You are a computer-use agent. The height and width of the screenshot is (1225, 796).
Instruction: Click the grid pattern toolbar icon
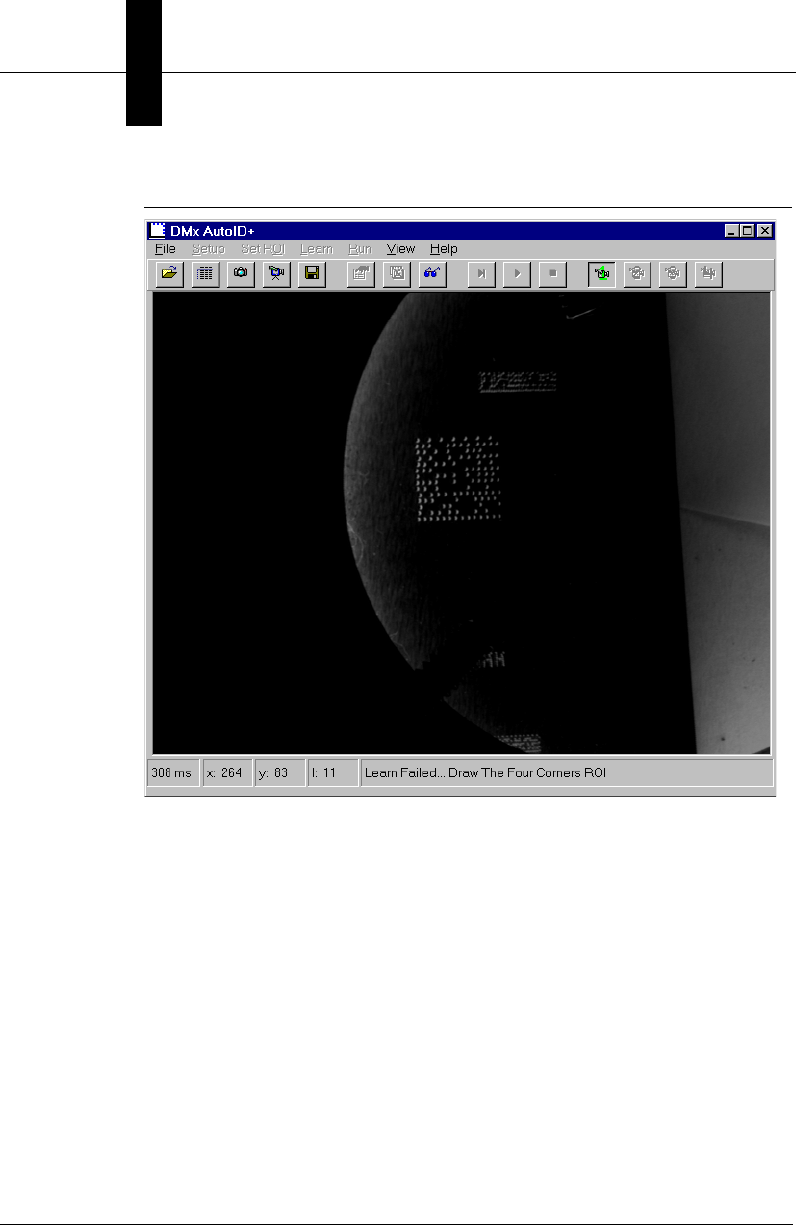point(206,274)
